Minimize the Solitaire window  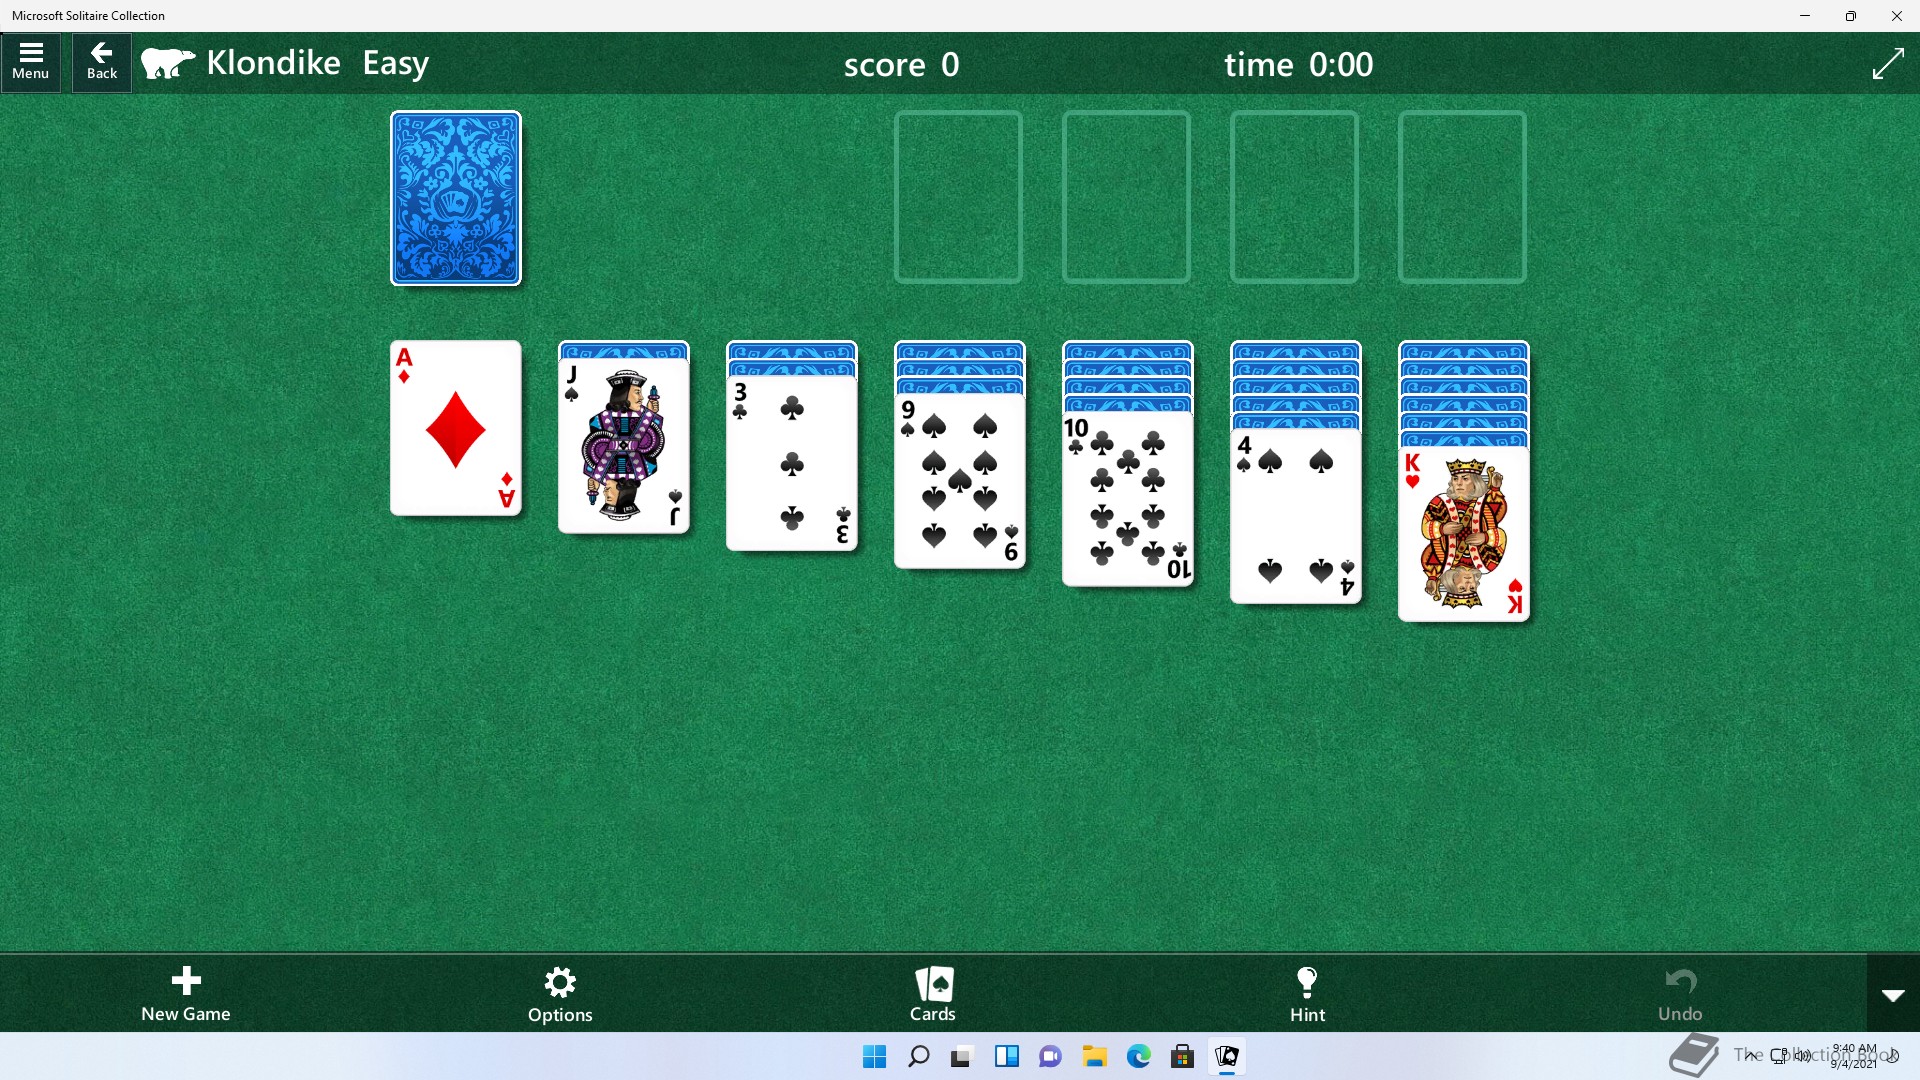(x=1805, y=16)
